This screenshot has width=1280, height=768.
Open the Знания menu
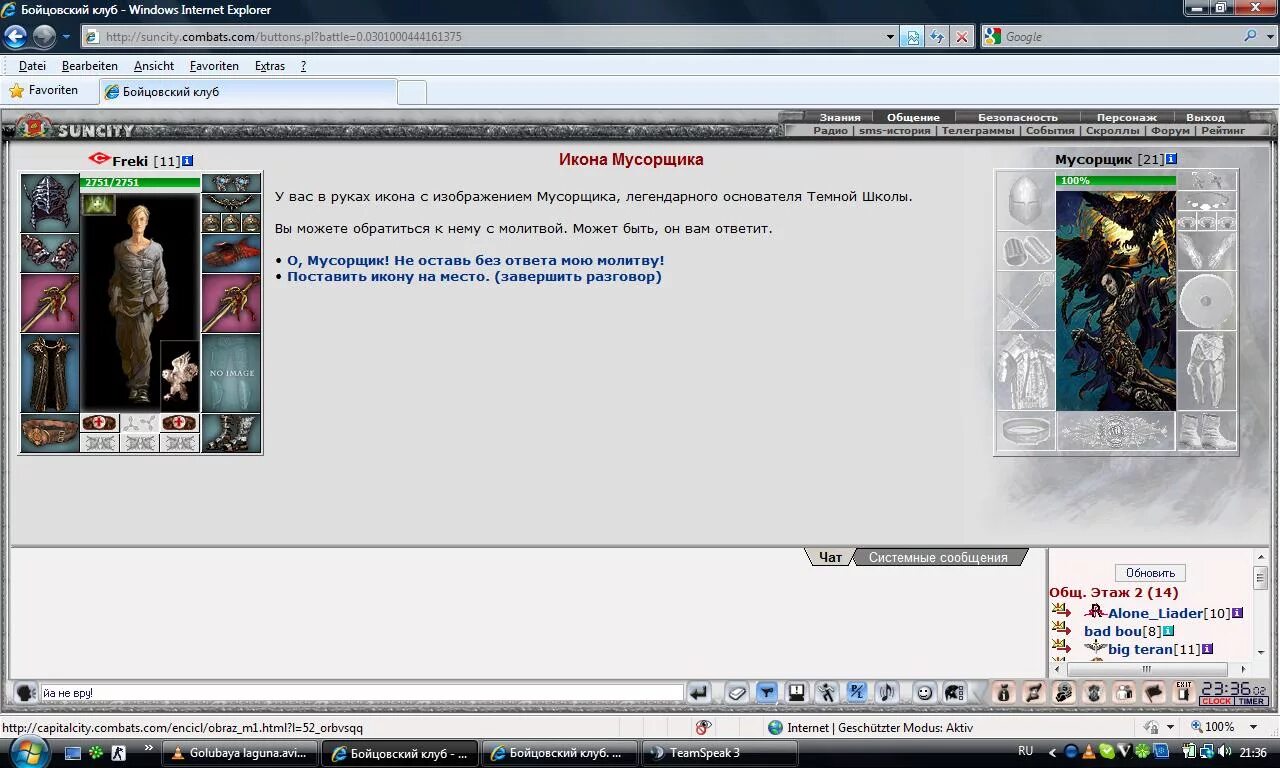pyautogui.click(x=840, y=117)
